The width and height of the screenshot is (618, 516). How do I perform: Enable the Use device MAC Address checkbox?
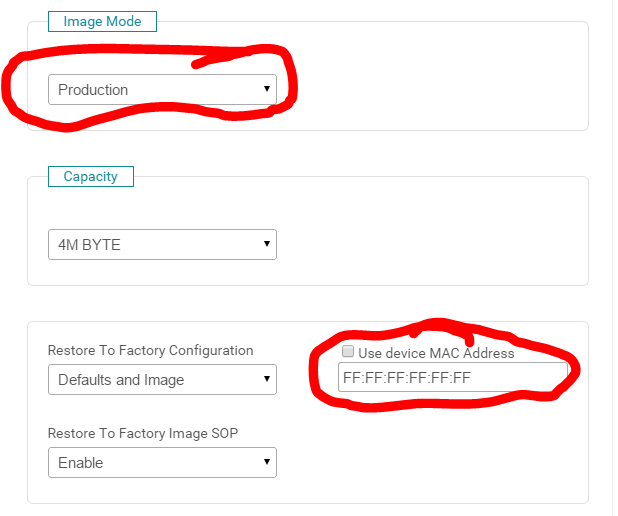coord(348,352)
